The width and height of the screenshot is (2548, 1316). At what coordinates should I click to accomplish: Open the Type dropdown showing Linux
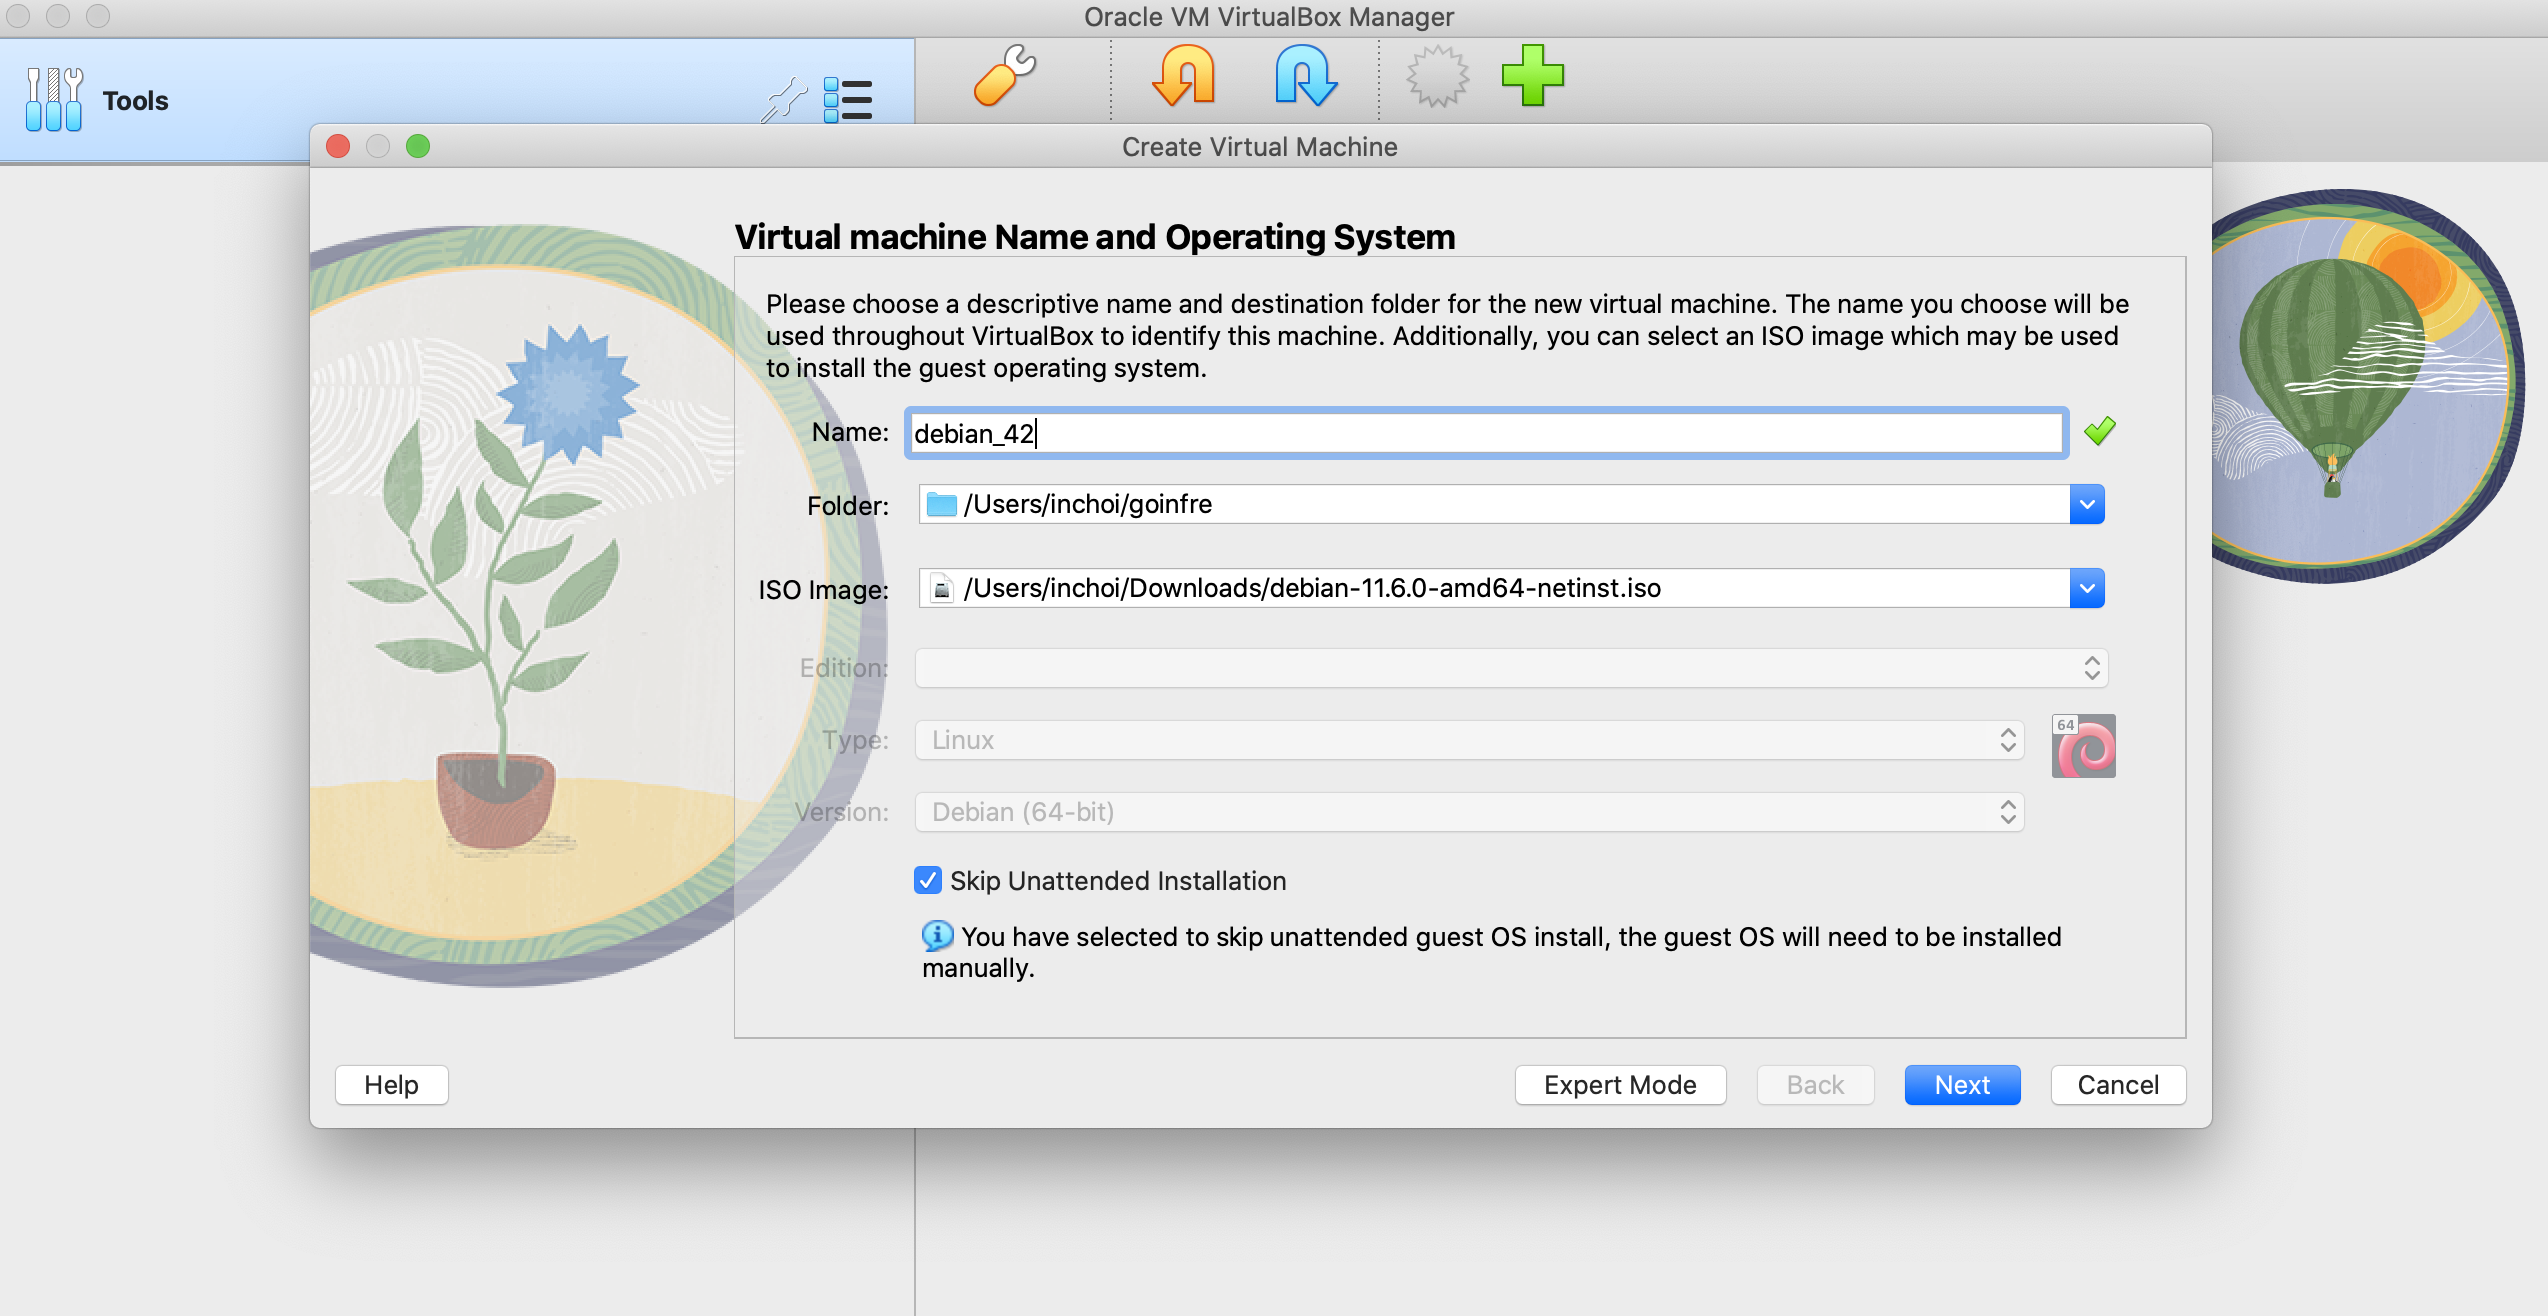(1469, 740)
